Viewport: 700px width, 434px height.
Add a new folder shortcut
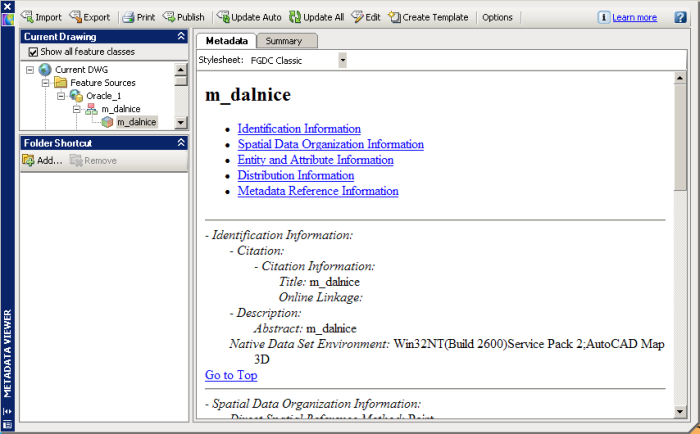point(42,160)
